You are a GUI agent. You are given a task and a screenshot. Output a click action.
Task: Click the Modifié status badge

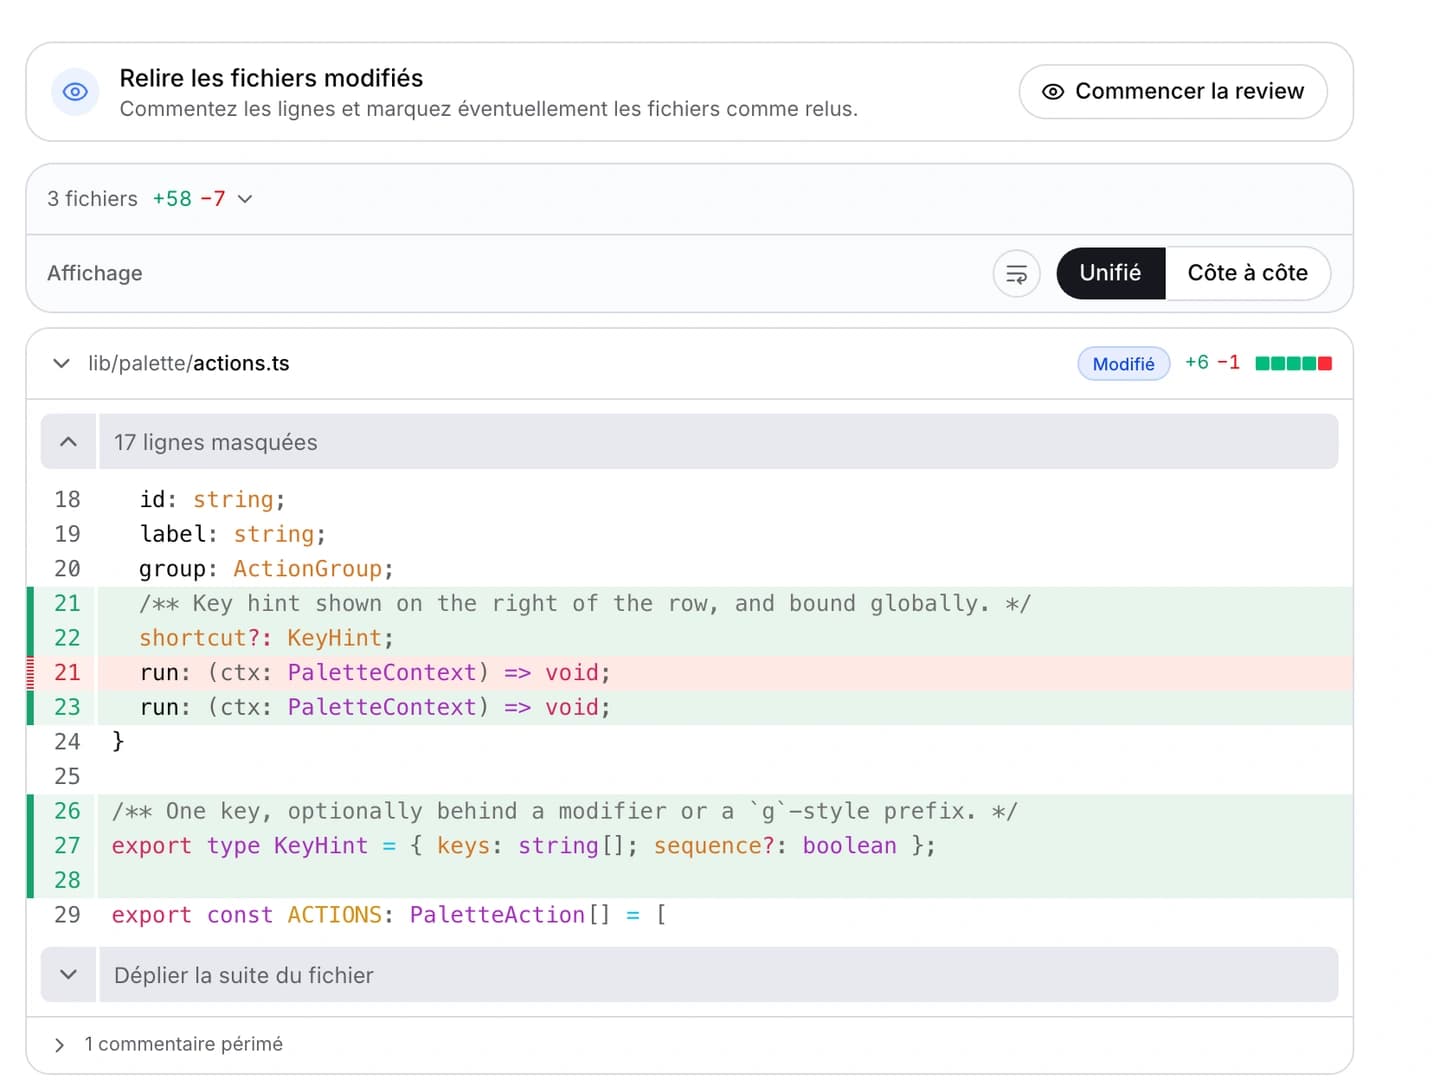coord(1123,364)
